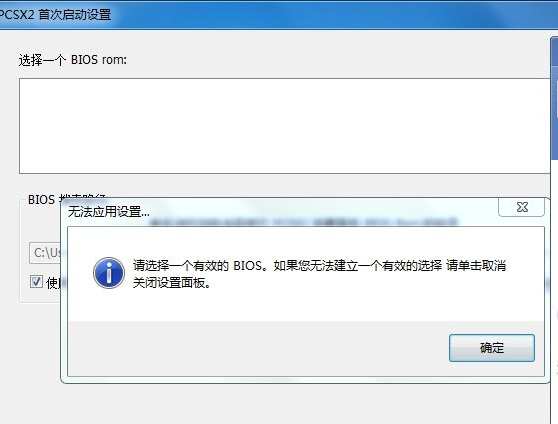Click the 无法应用设置... dialog title

coord(108,212)
